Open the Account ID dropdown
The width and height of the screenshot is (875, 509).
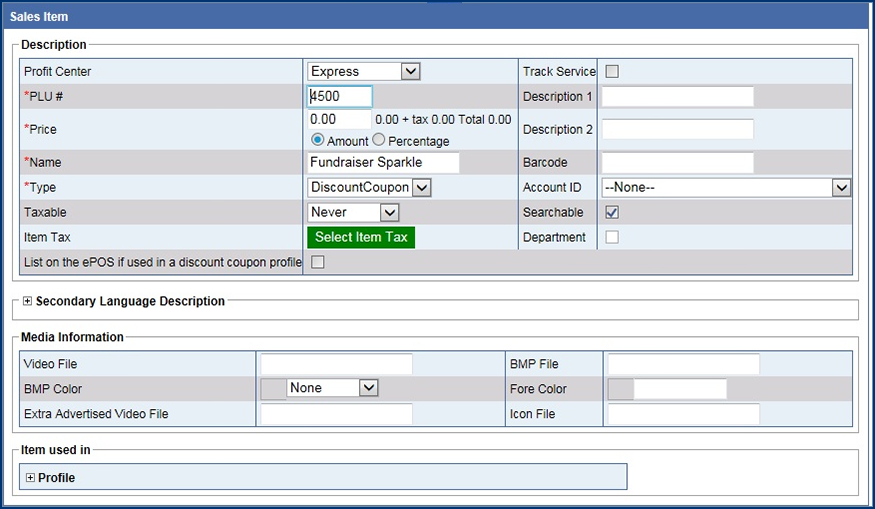(725, 188)
